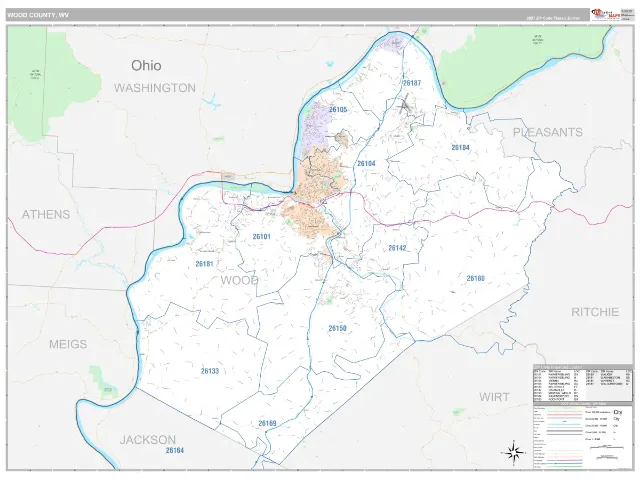640x480 pixels.
Task: Click the RITCHIE county label
Action: pyautogui.click(x=595, y=312)
